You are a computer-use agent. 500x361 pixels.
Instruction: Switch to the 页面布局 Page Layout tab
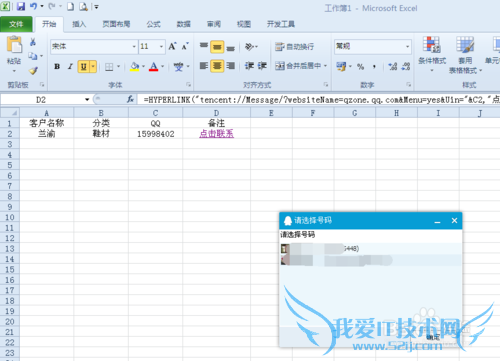[x=116, y=24]
